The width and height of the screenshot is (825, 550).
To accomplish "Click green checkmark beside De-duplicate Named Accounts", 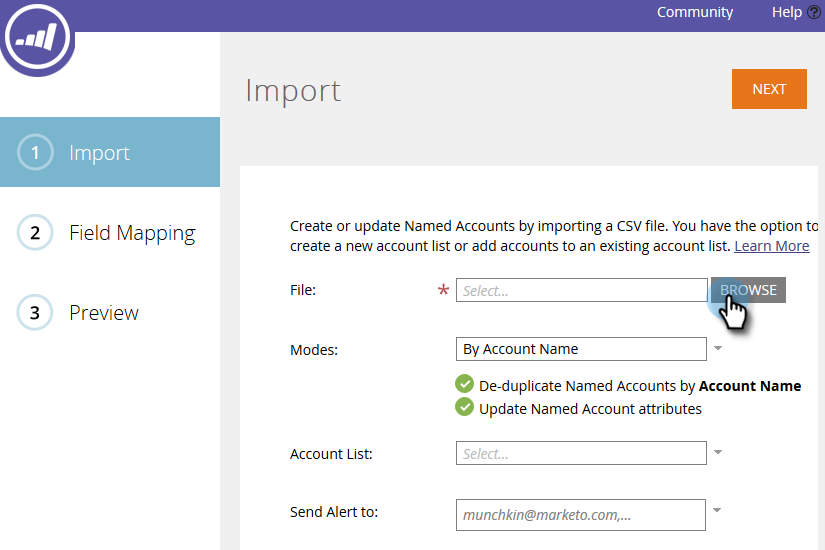I will point(464,385).
